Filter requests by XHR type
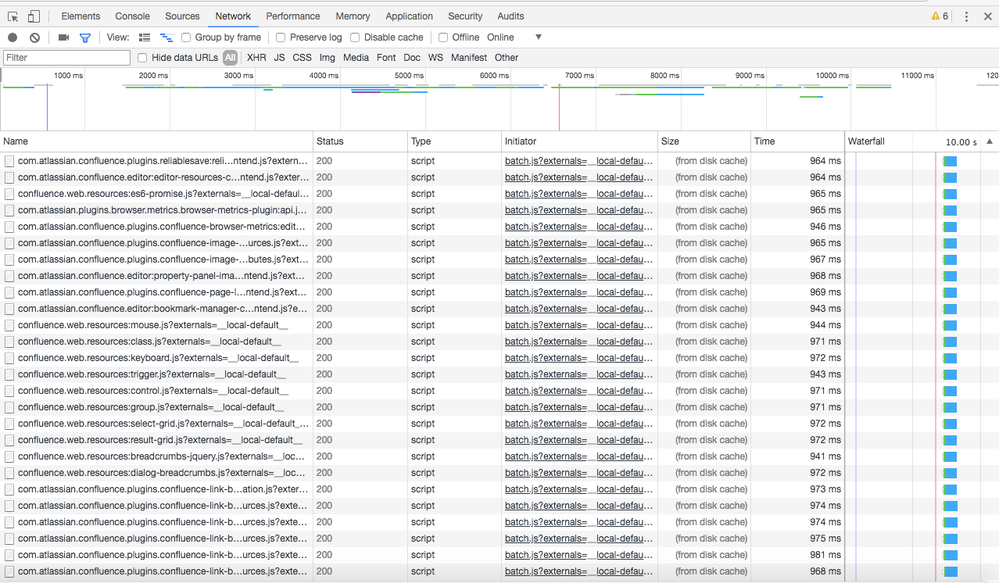 pos(256,58)
